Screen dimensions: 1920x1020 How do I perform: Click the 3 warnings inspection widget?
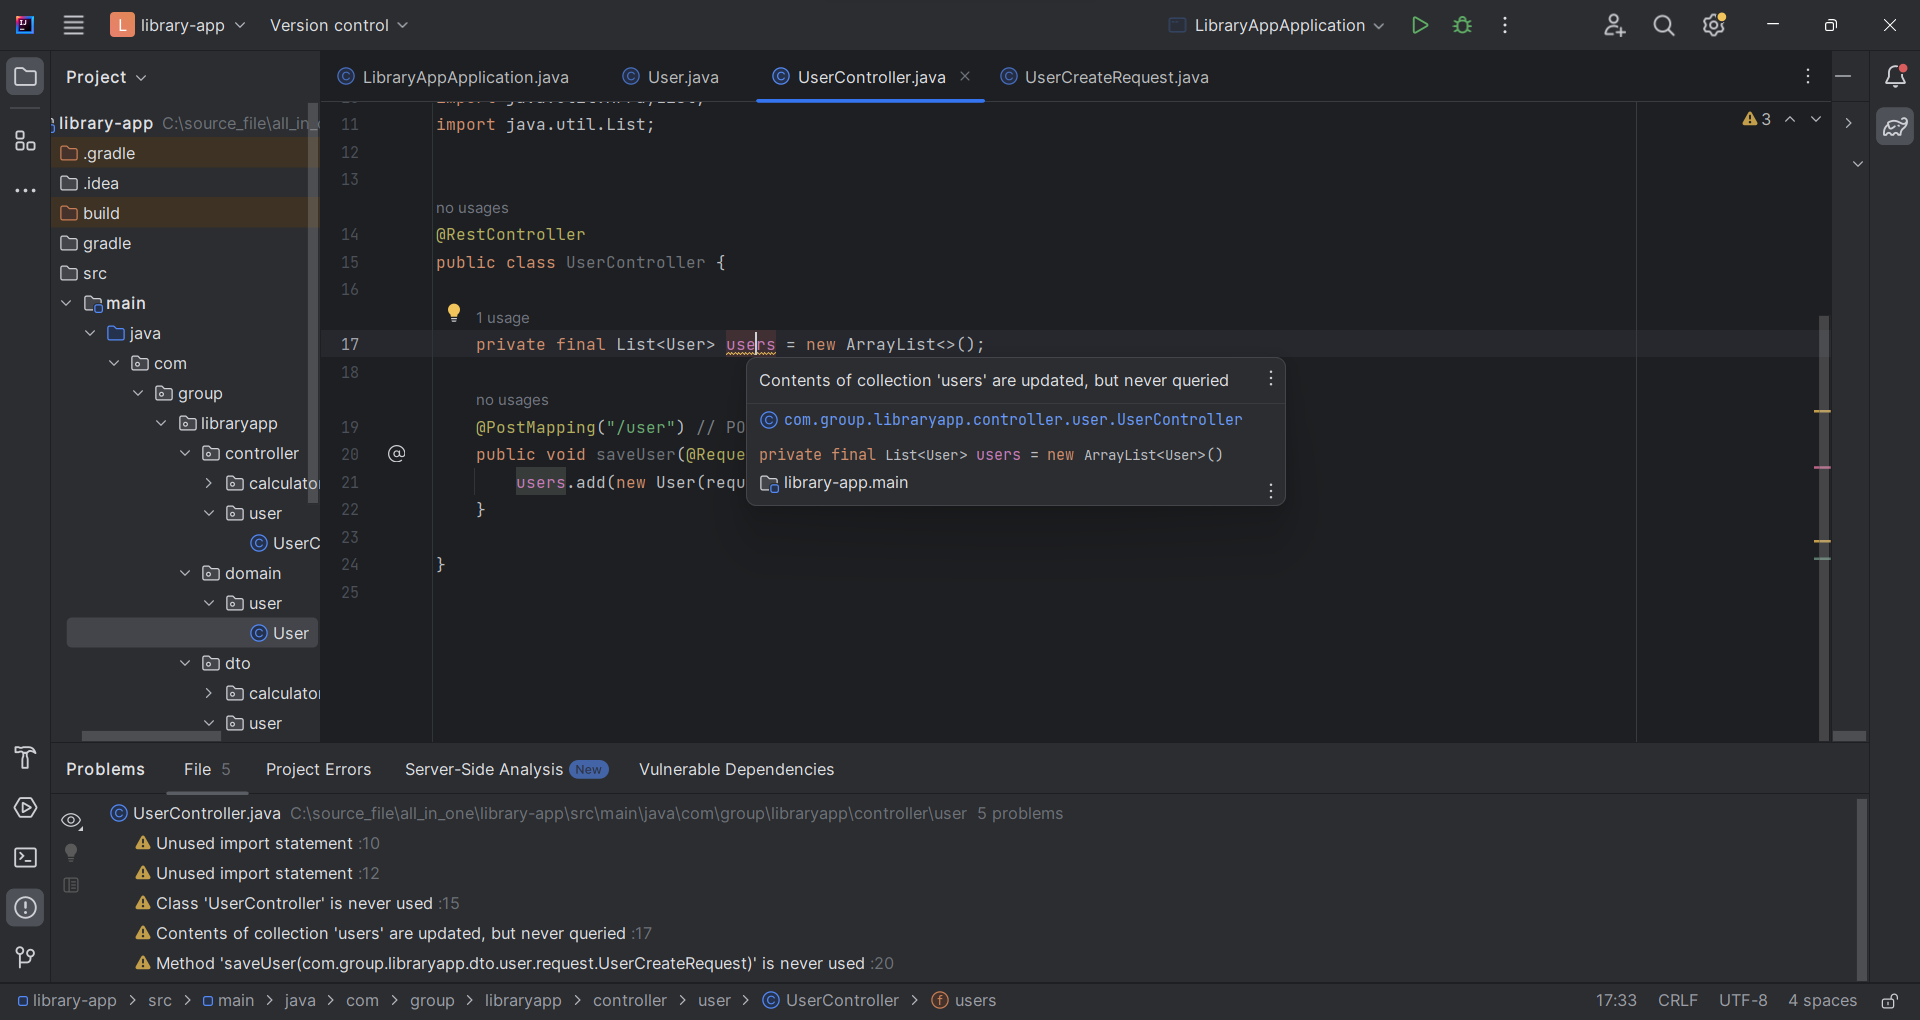tap(1757, 119)
